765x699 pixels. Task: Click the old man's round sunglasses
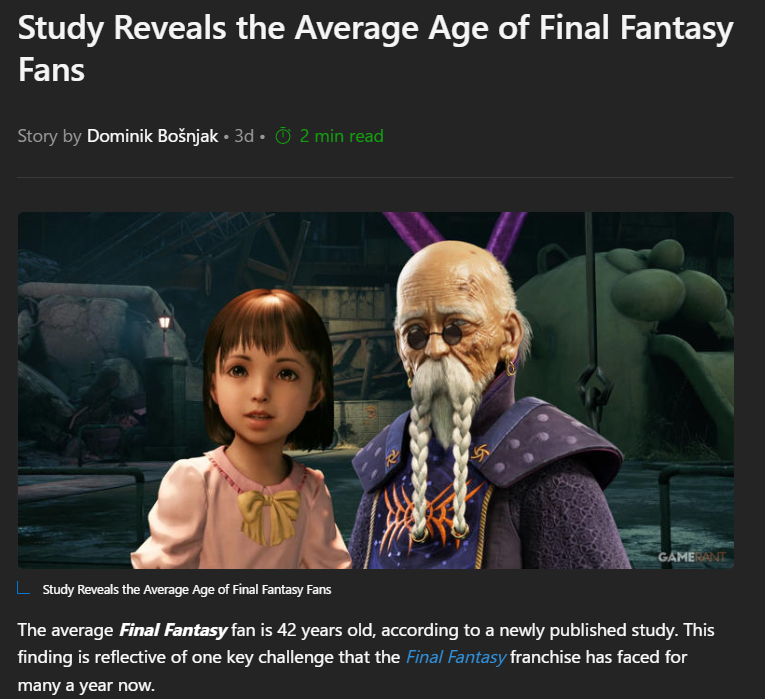point(435,336)
